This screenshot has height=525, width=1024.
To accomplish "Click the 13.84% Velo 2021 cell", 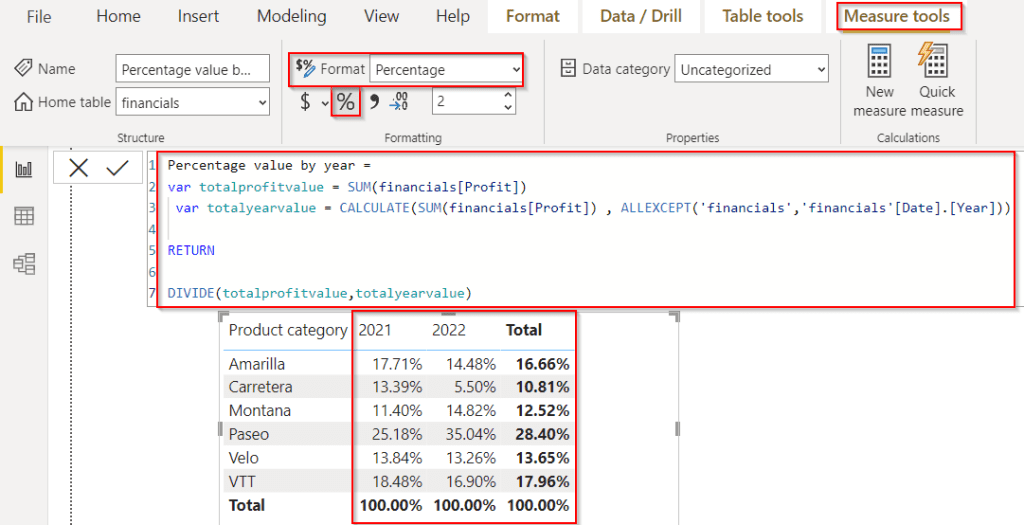I will 397,458.
